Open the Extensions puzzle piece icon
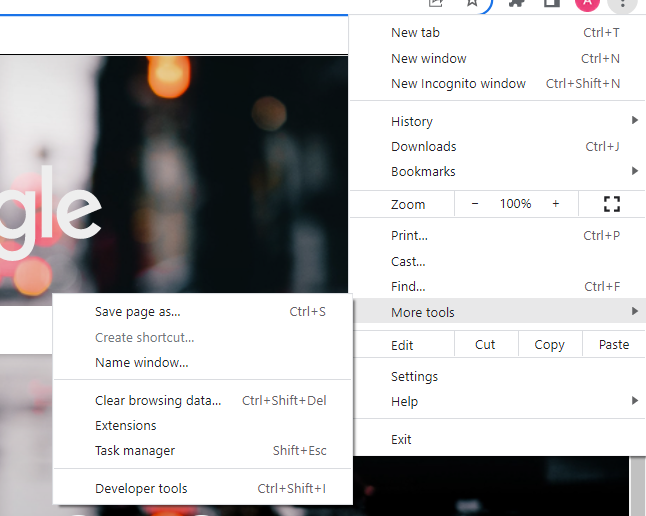Image resolution: width=646 pixels, height=516 pixels. tap(517, 3)
